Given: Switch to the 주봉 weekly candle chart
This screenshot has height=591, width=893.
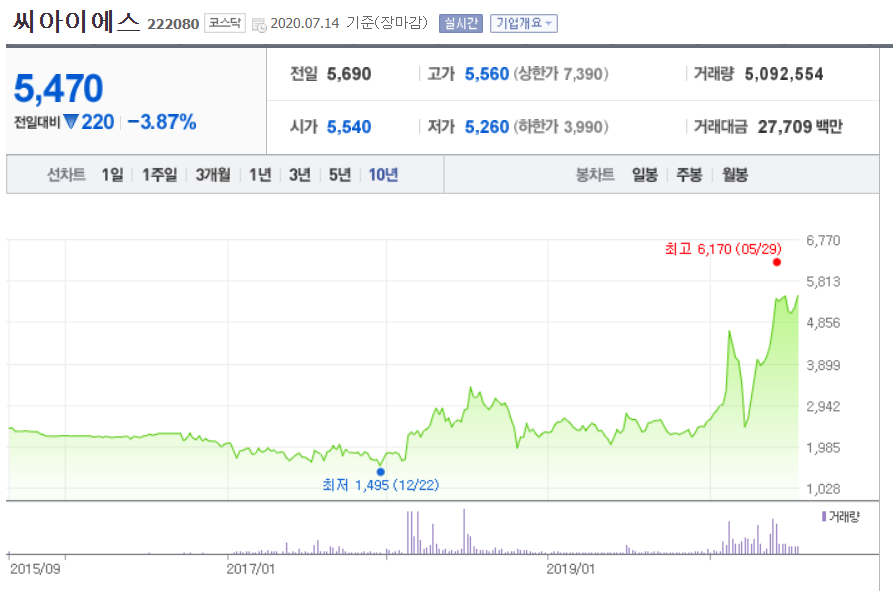Looking at the screenshot, I should tap(689, 175).
